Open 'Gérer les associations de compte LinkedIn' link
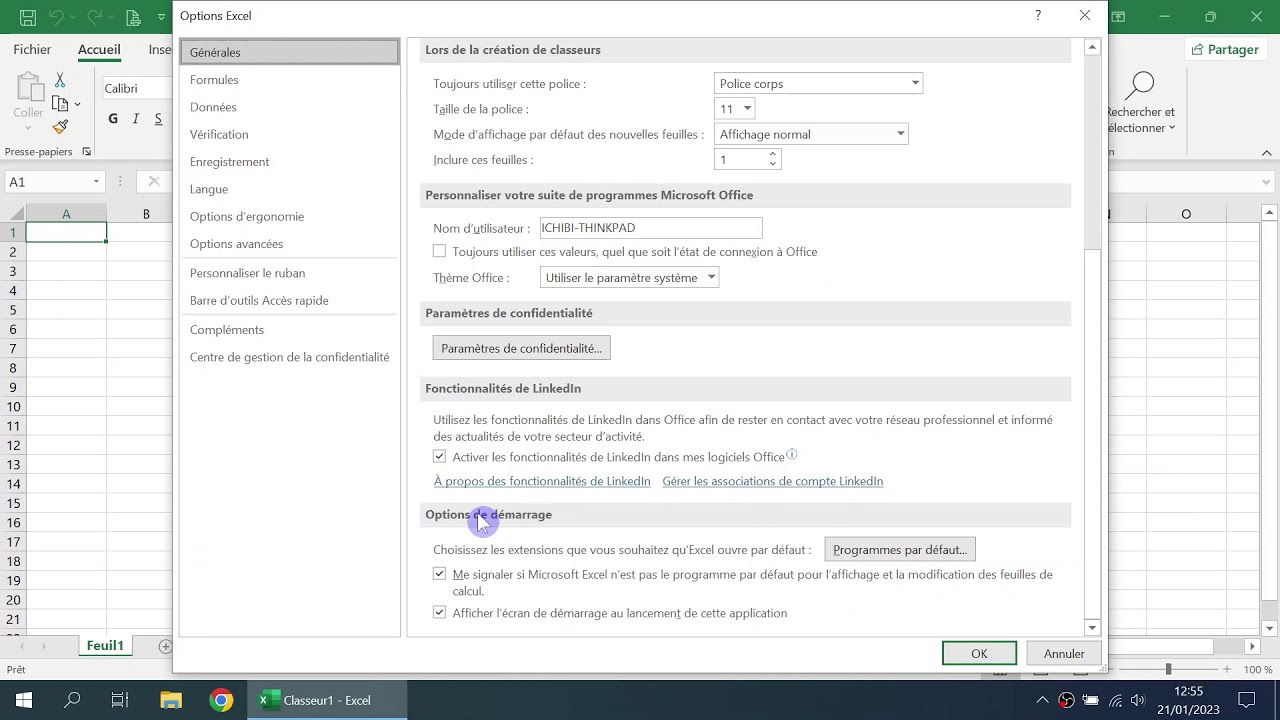 click(773, 481)
